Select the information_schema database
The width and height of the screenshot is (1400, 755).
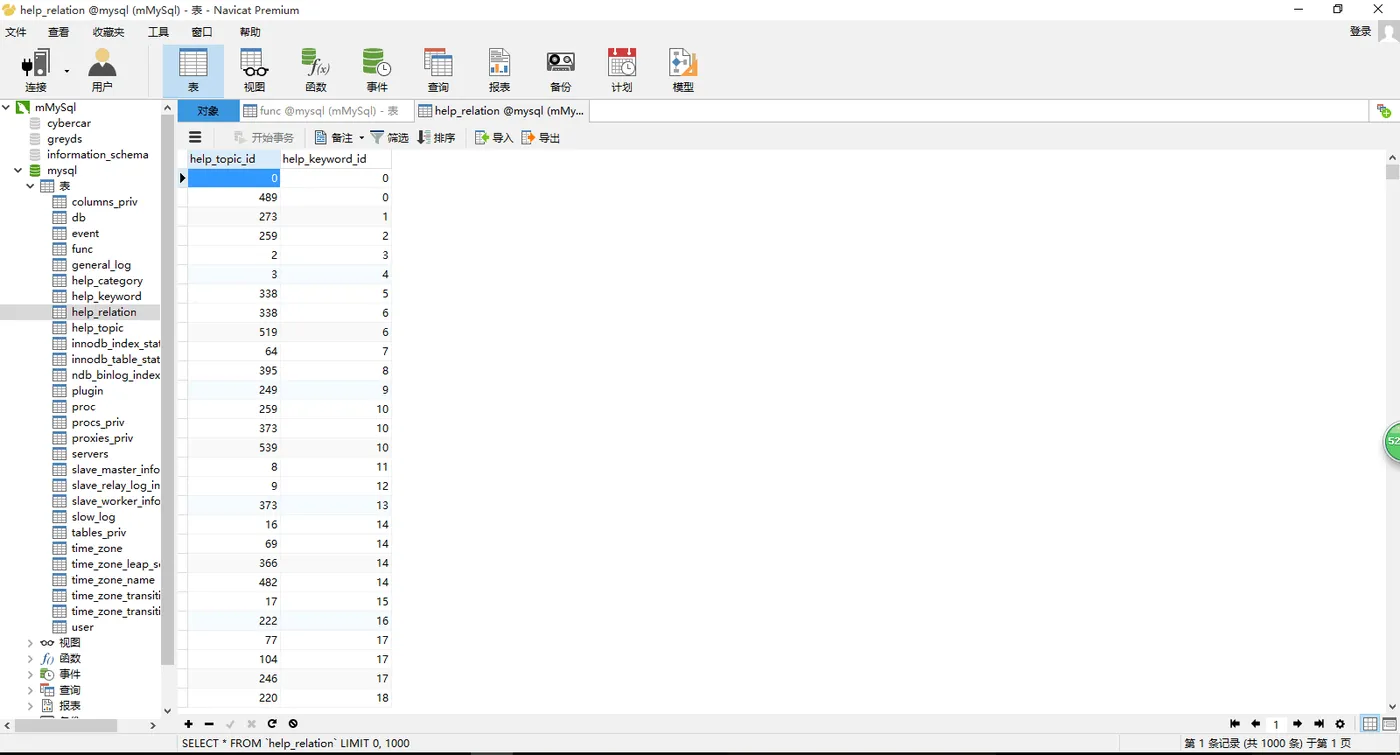[x=97, y=155]
